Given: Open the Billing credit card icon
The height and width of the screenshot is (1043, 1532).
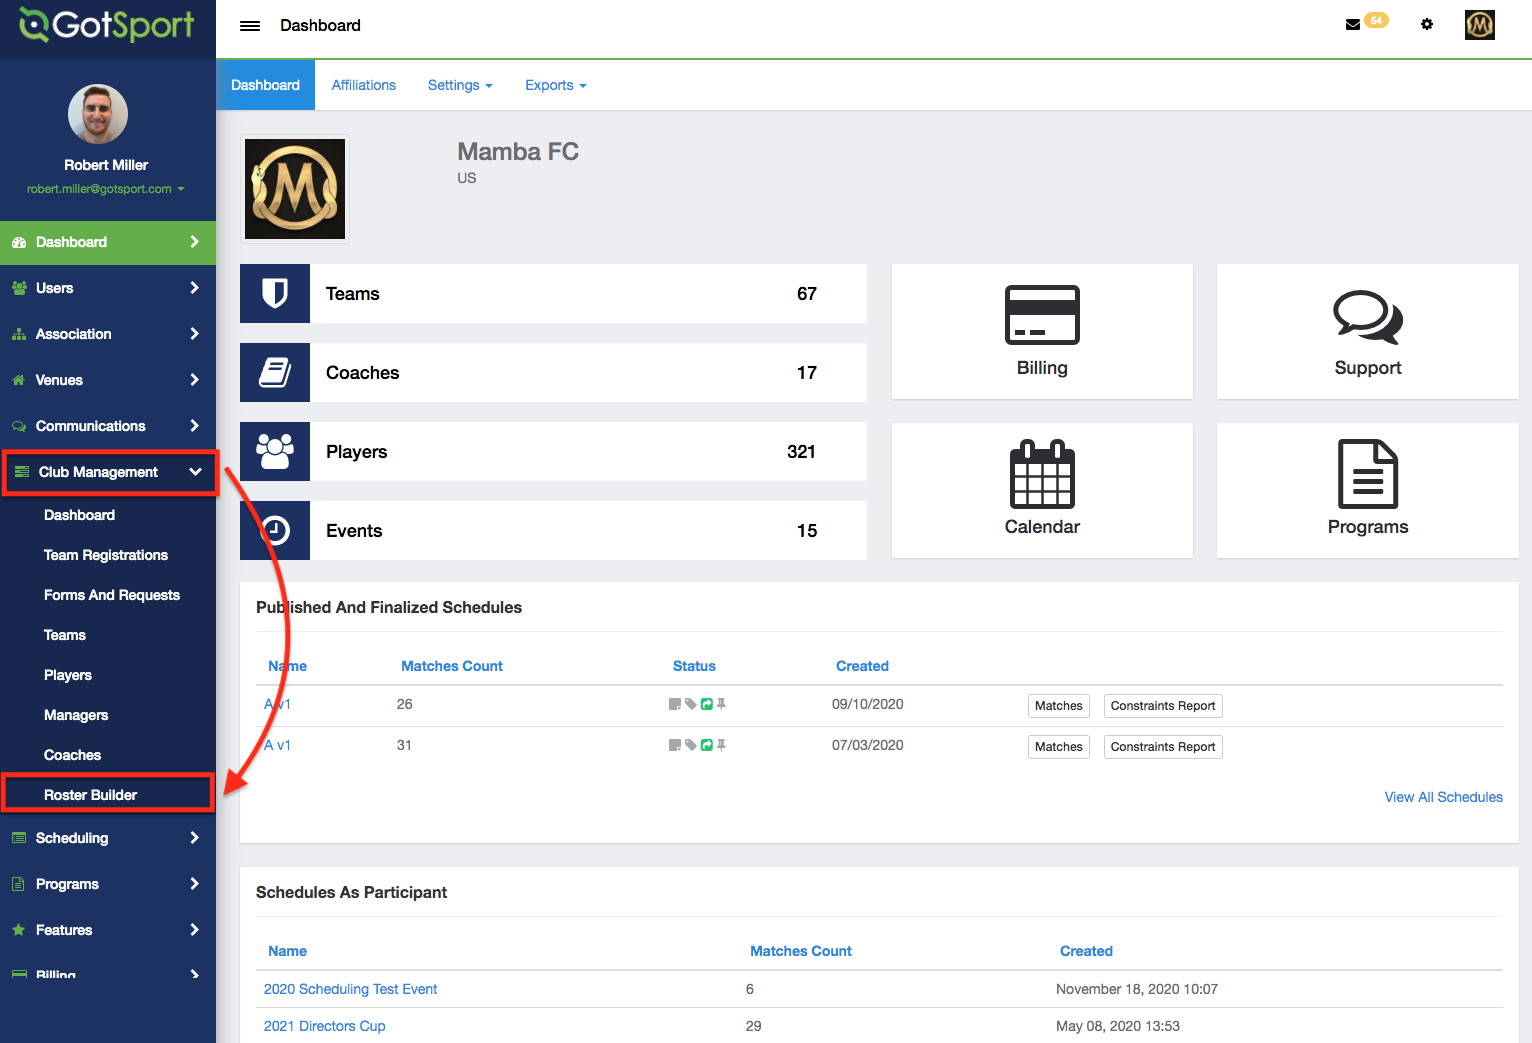Looking at the screenshot, I should (1042, 315).
